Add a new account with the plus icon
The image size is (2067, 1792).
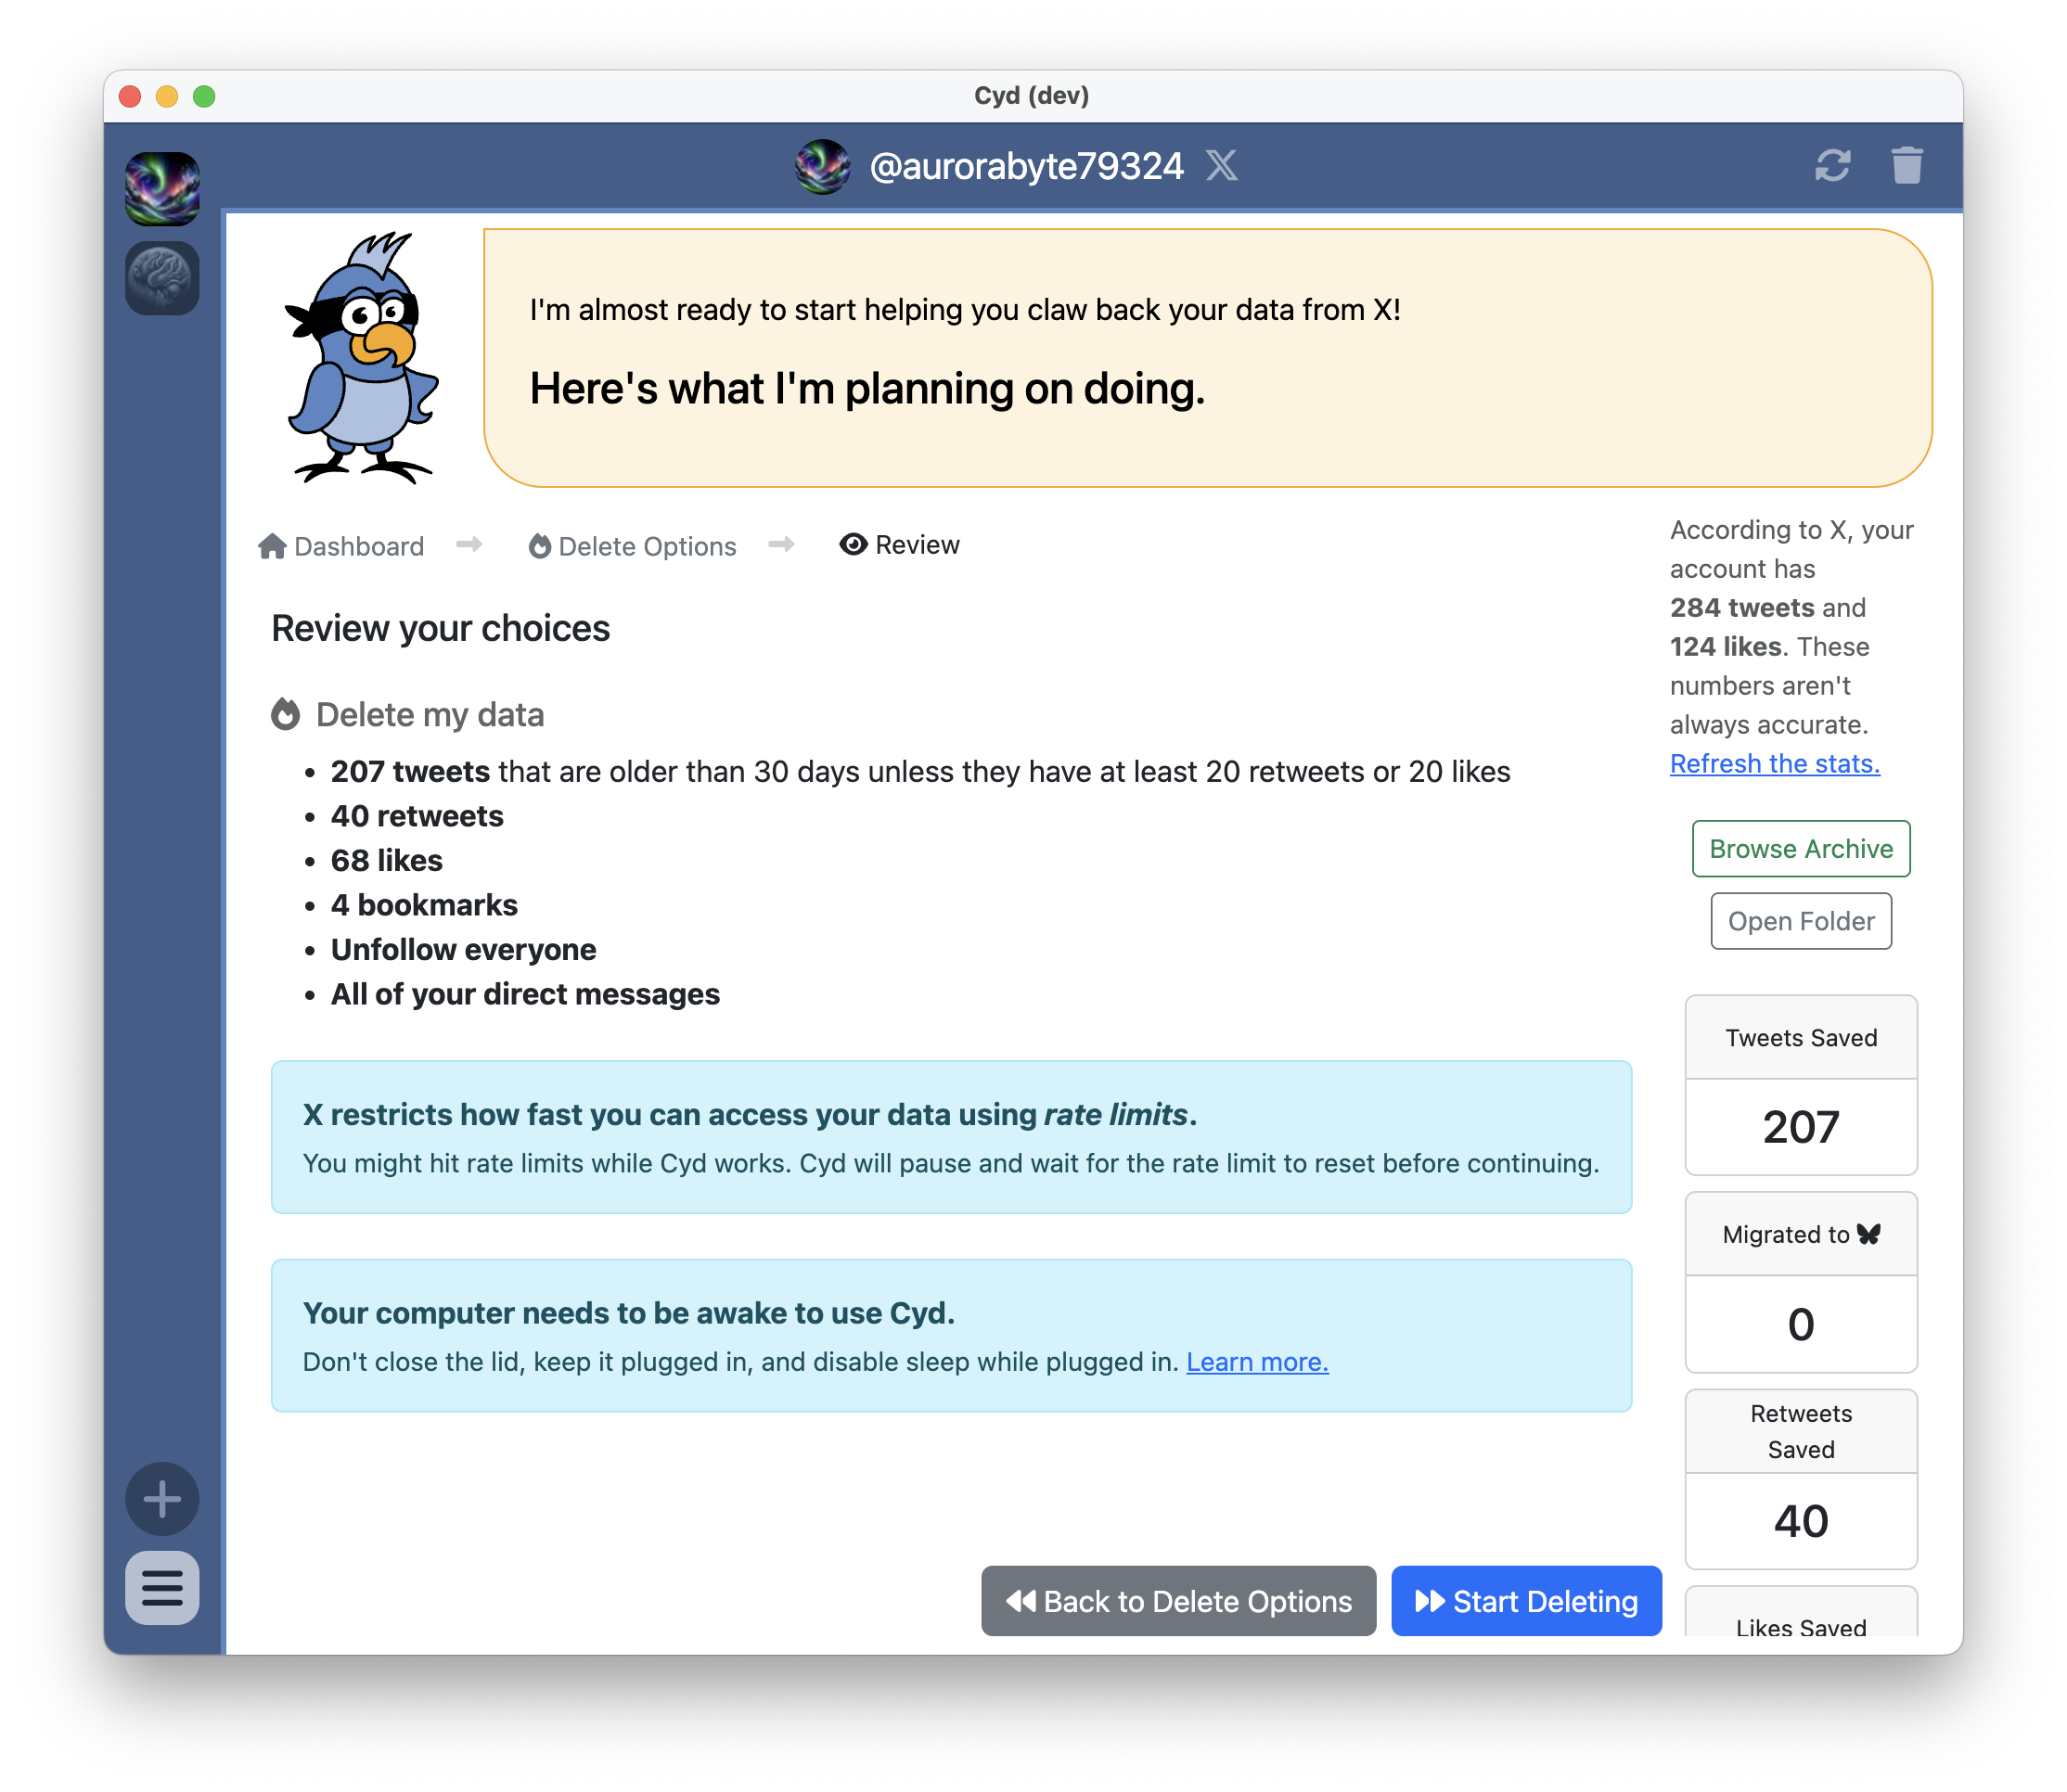click(161, 1498)
